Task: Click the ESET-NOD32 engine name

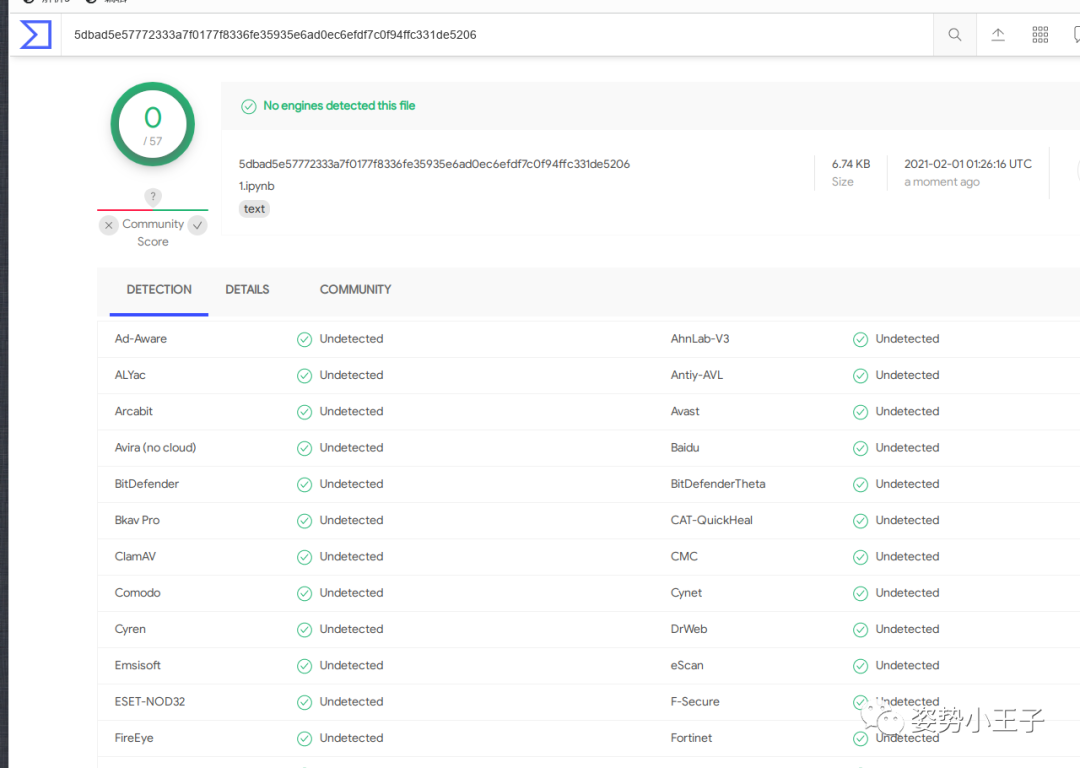Action: [149, 701]
